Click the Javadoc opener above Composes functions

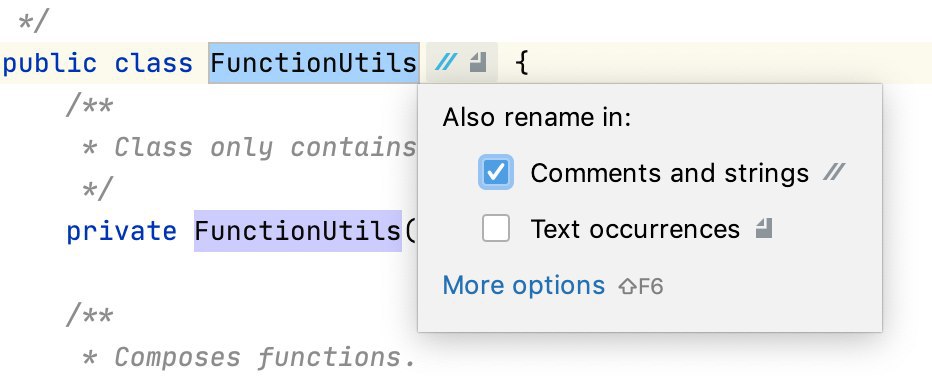(89, 315)
